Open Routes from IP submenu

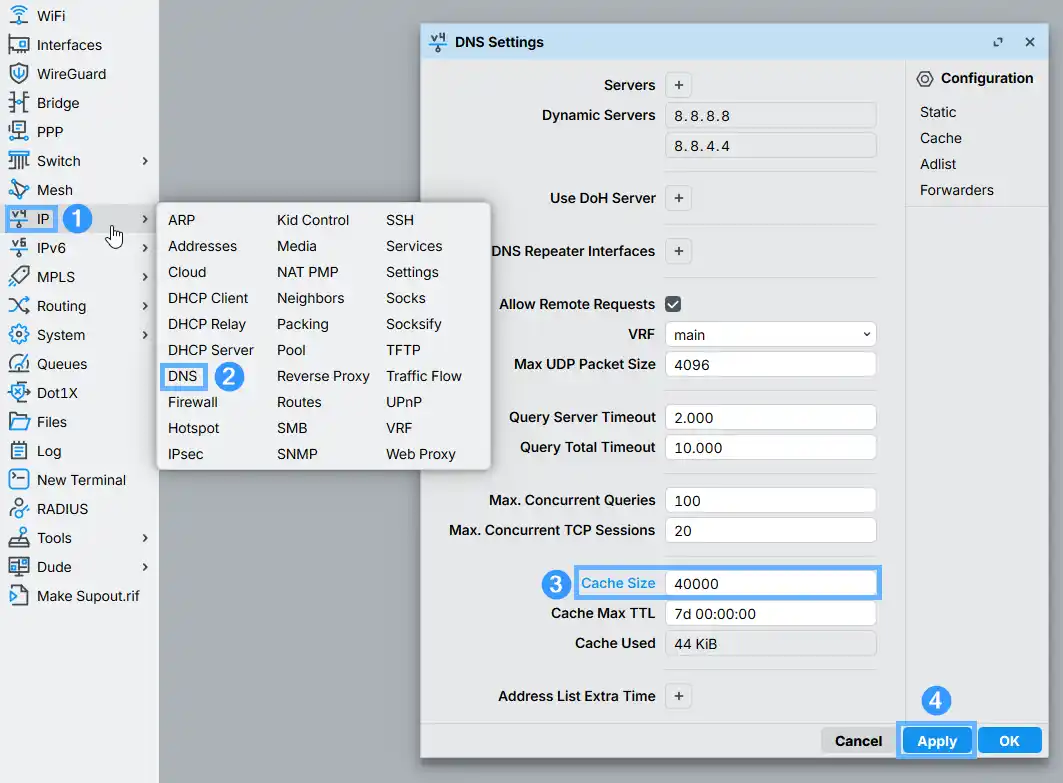299,402
